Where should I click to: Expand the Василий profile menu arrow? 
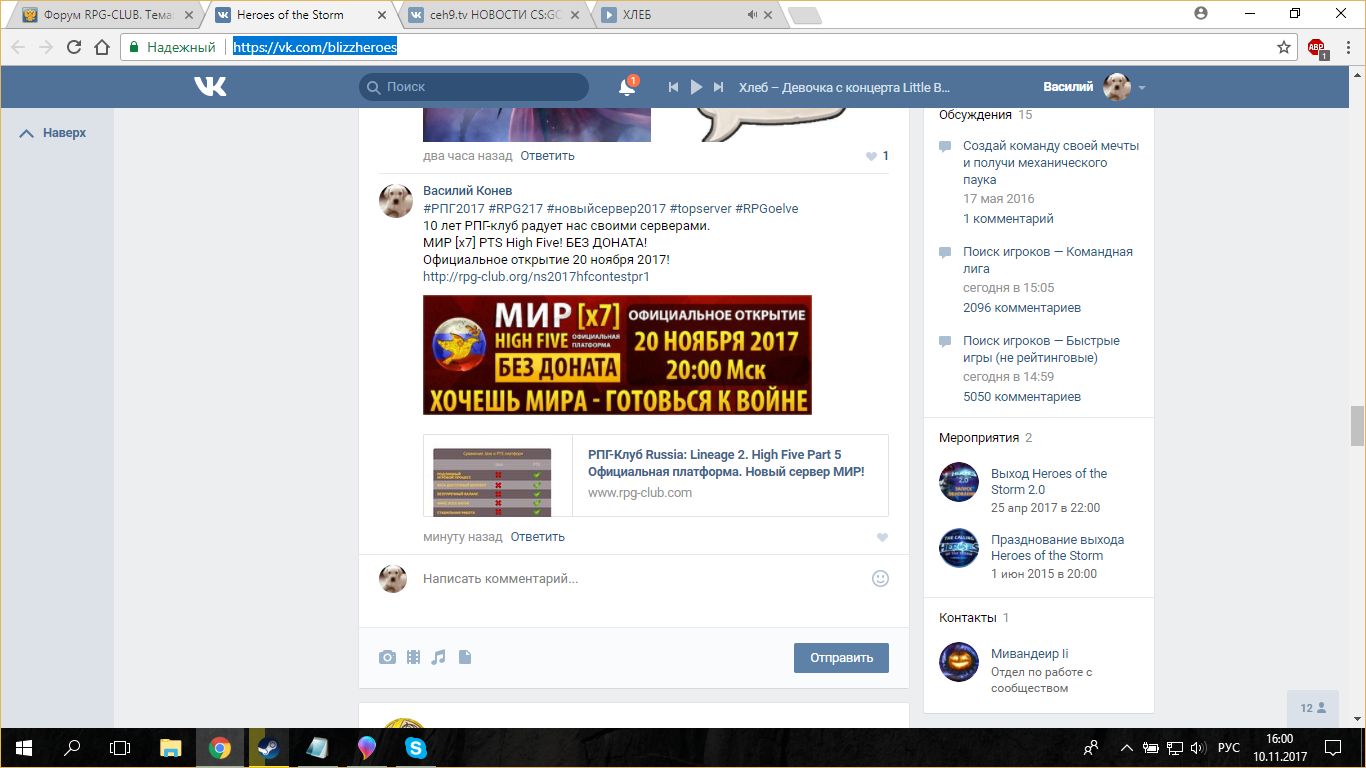(x=1142, y=88)
